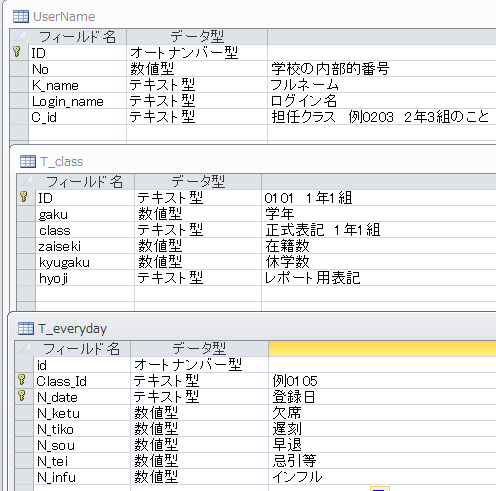
Task: Open data type cell for K_name field
Action: pyautogui.click(x=197, y=85)
